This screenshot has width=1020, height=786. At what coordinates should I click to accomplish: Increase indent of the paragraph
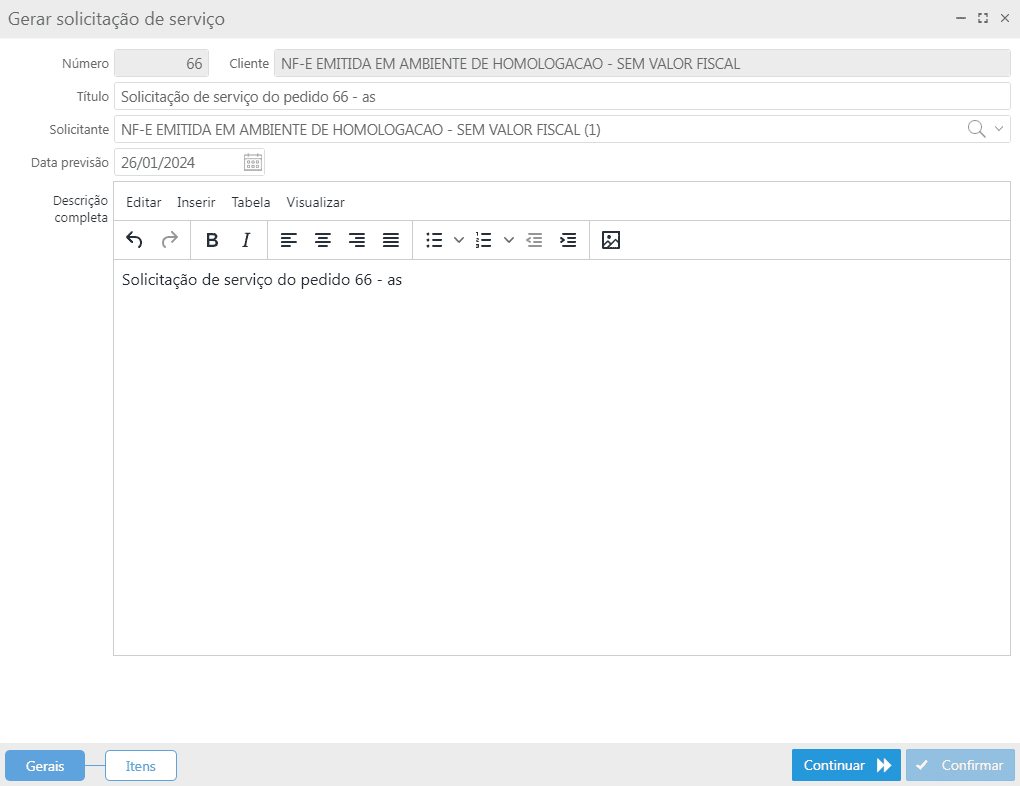[568, 240]
